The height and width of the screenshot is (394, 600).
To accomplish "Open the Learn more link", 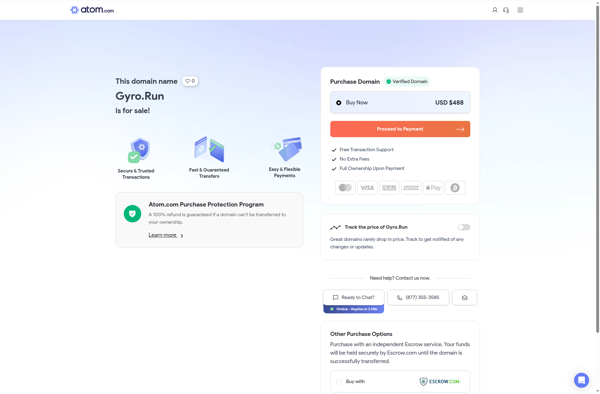I will (166, 235).
